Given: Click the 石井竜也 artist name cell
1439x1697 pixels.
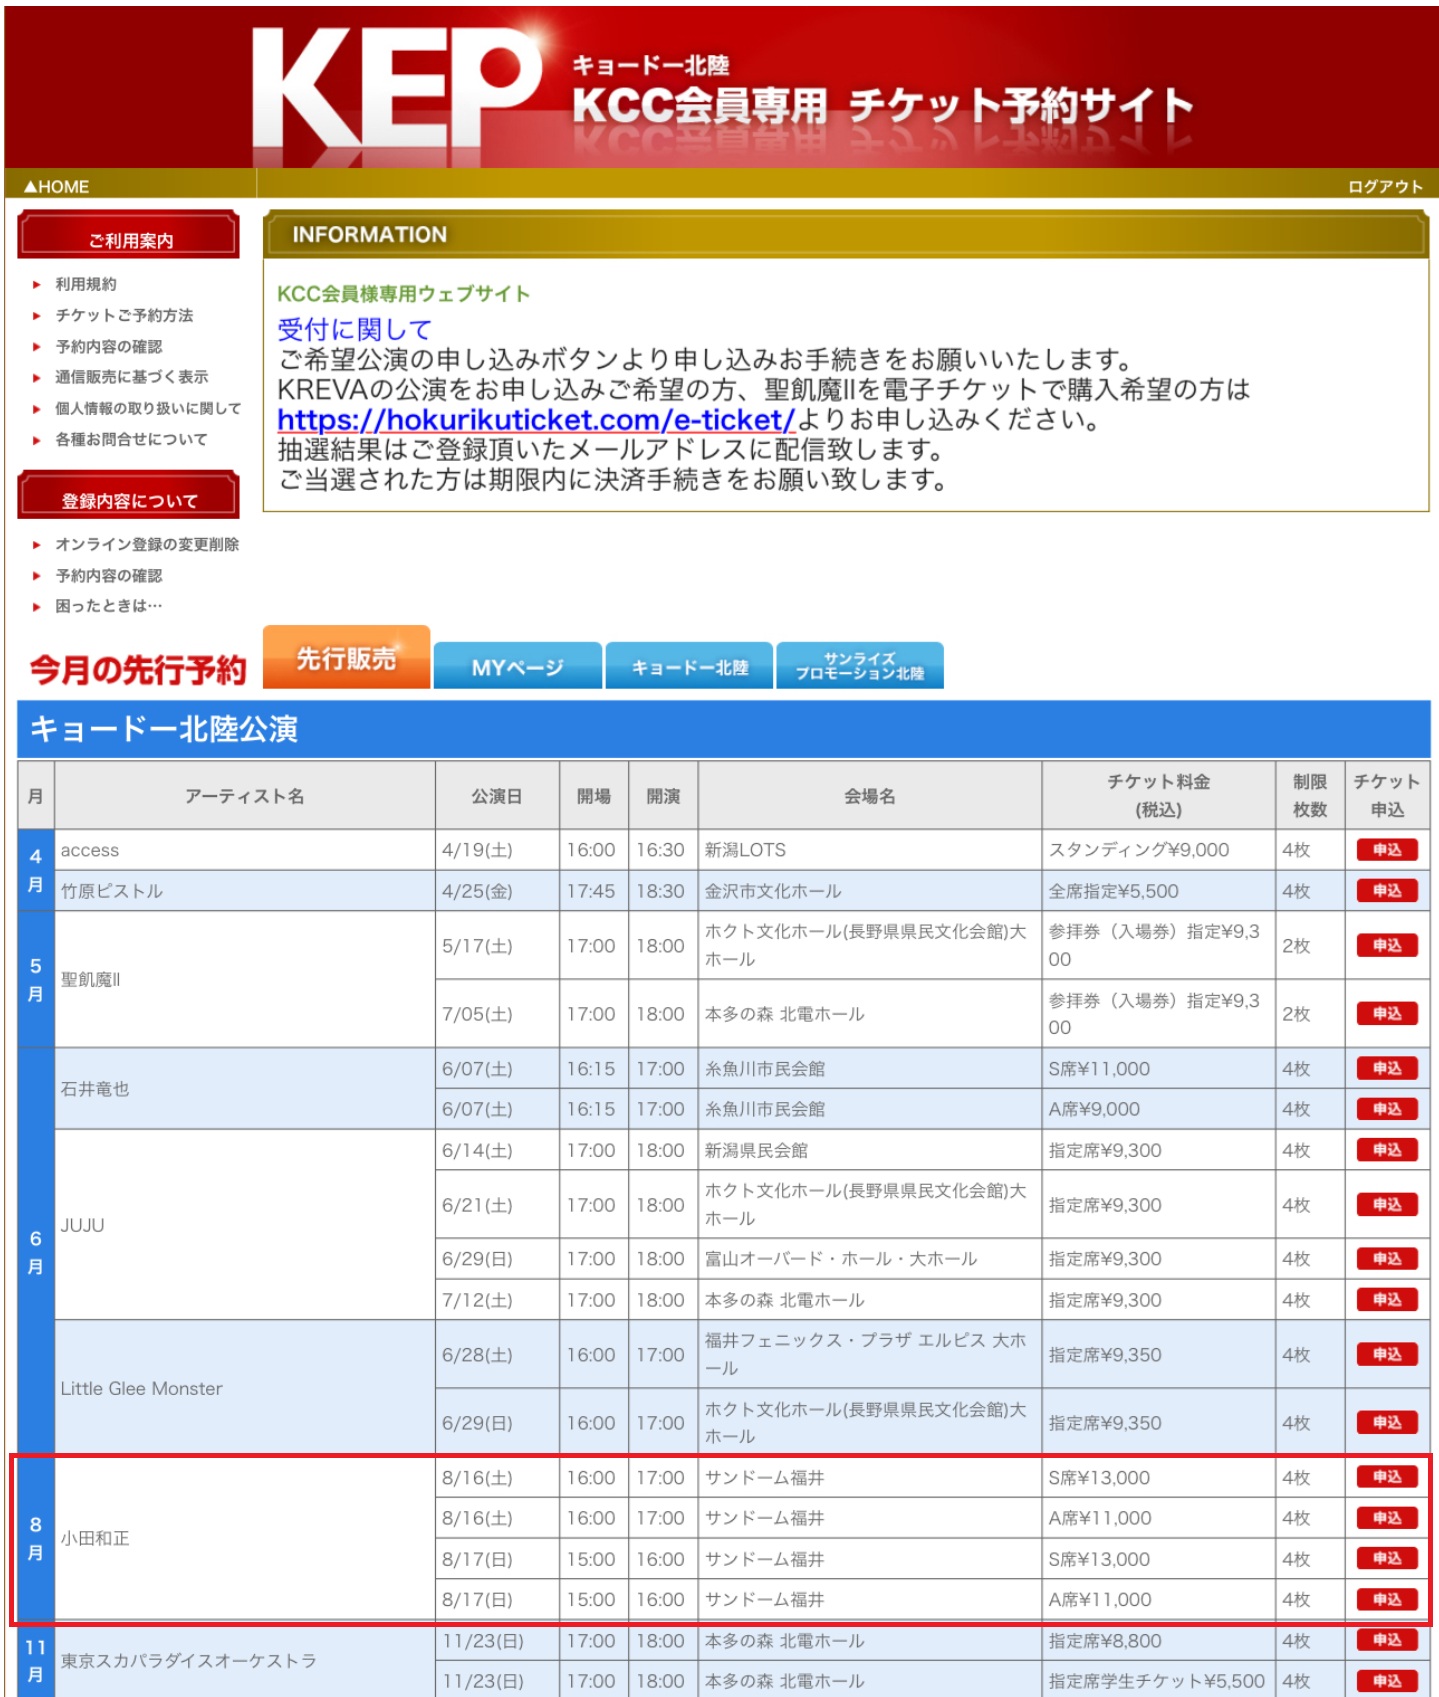Looking at the screenshot, I should [x=245, y=1089].
